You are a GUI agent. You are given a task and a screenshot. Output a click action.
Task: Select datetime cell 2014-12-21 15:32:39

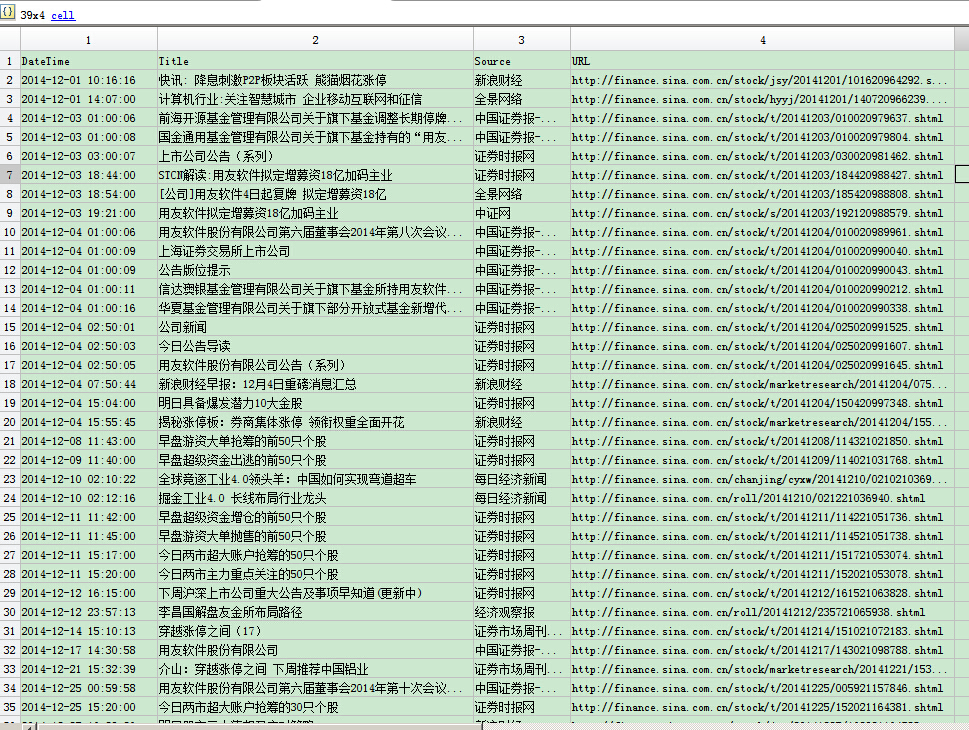[x=89, y=669]
